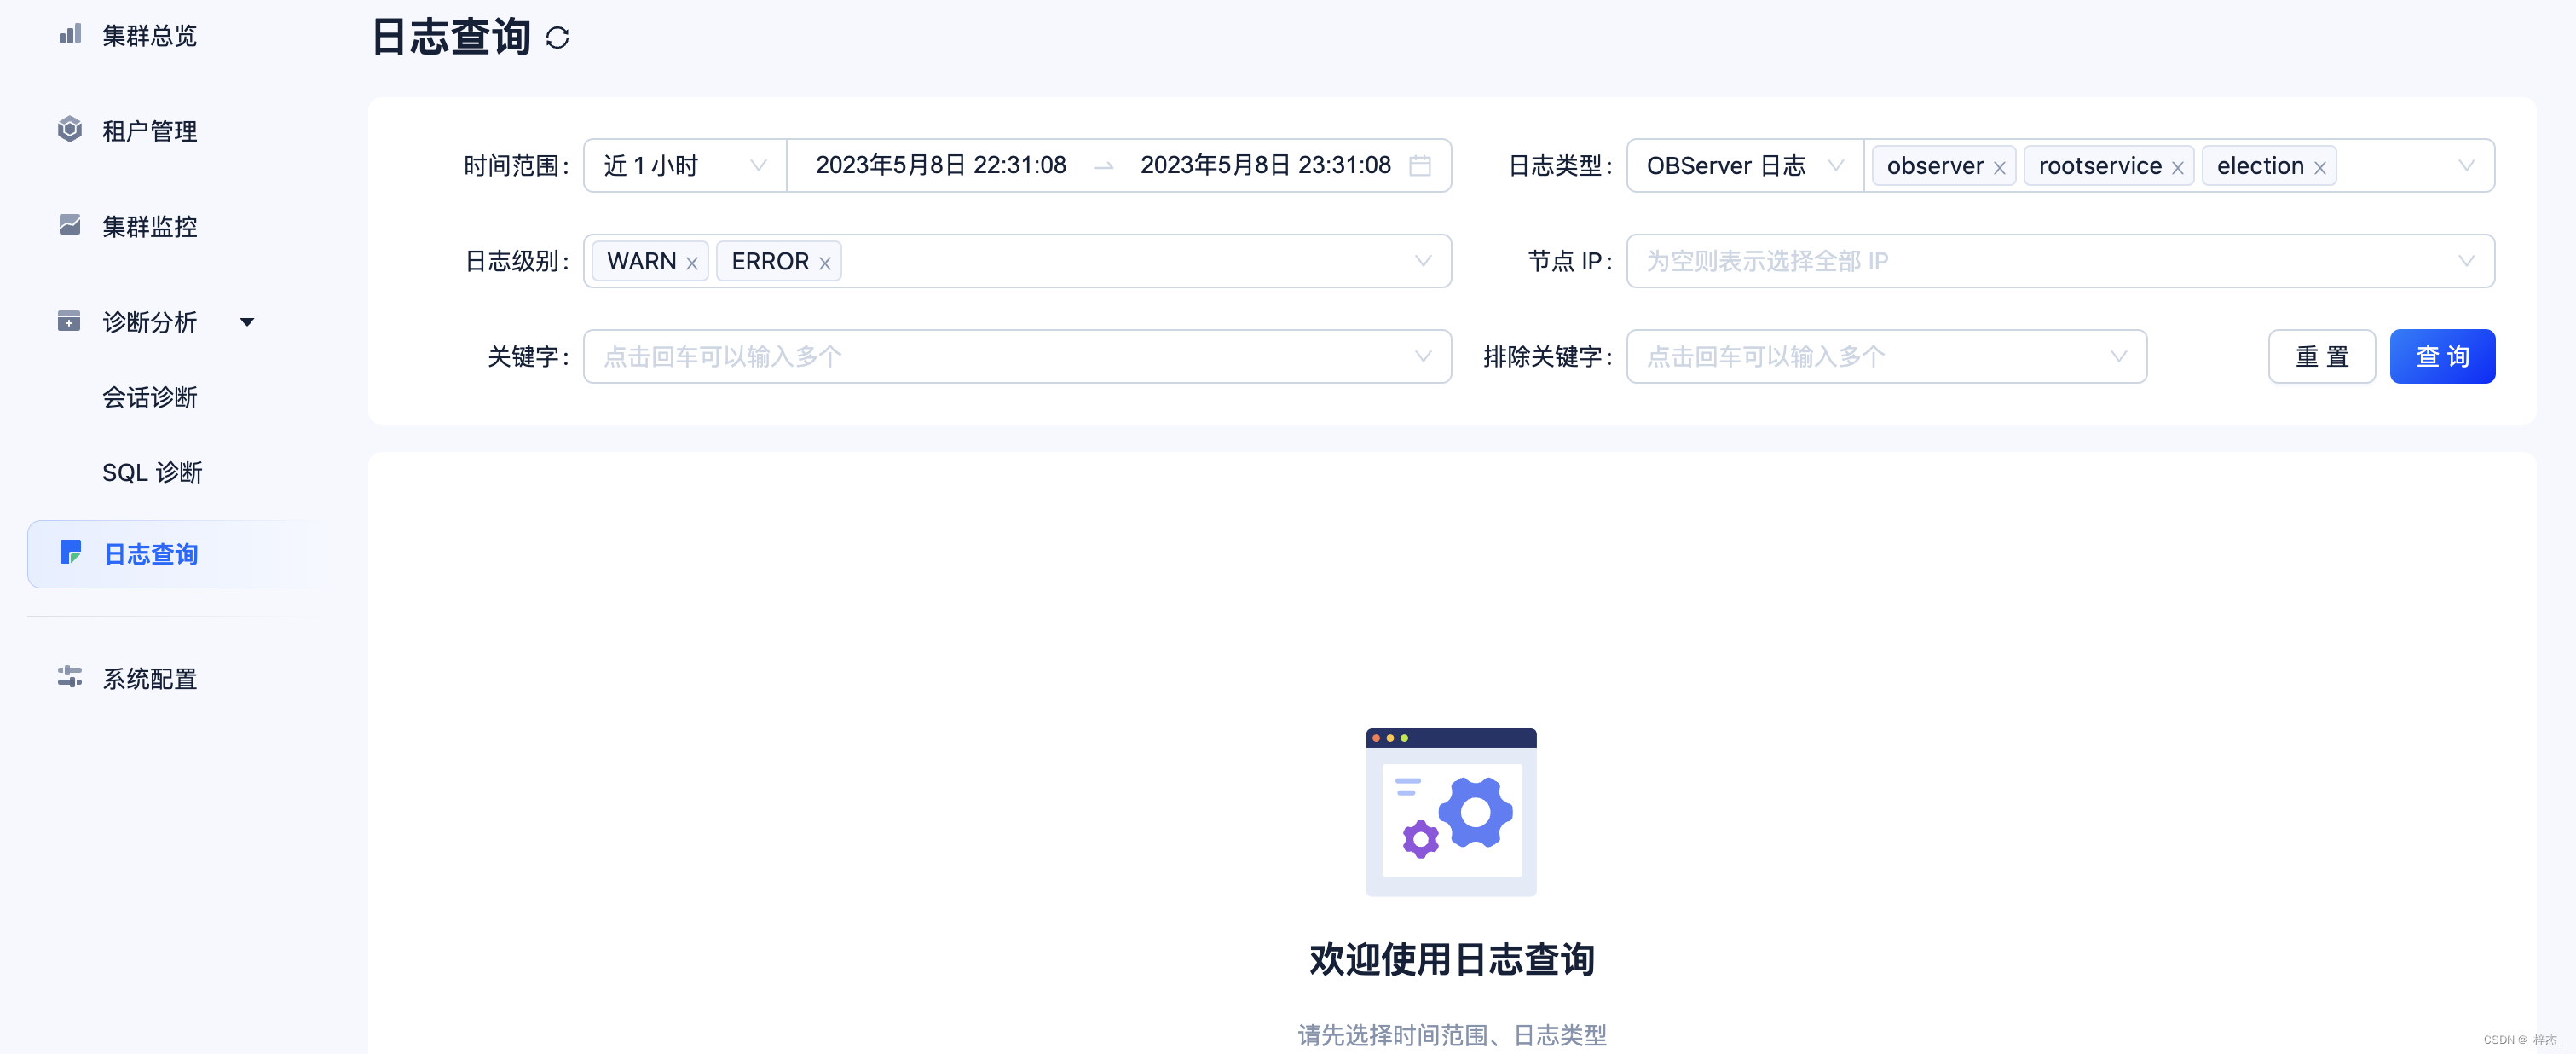Remove the ERROR log level tag
The width and height of the screenshot is (2576, 1054).
pos(825,263)
